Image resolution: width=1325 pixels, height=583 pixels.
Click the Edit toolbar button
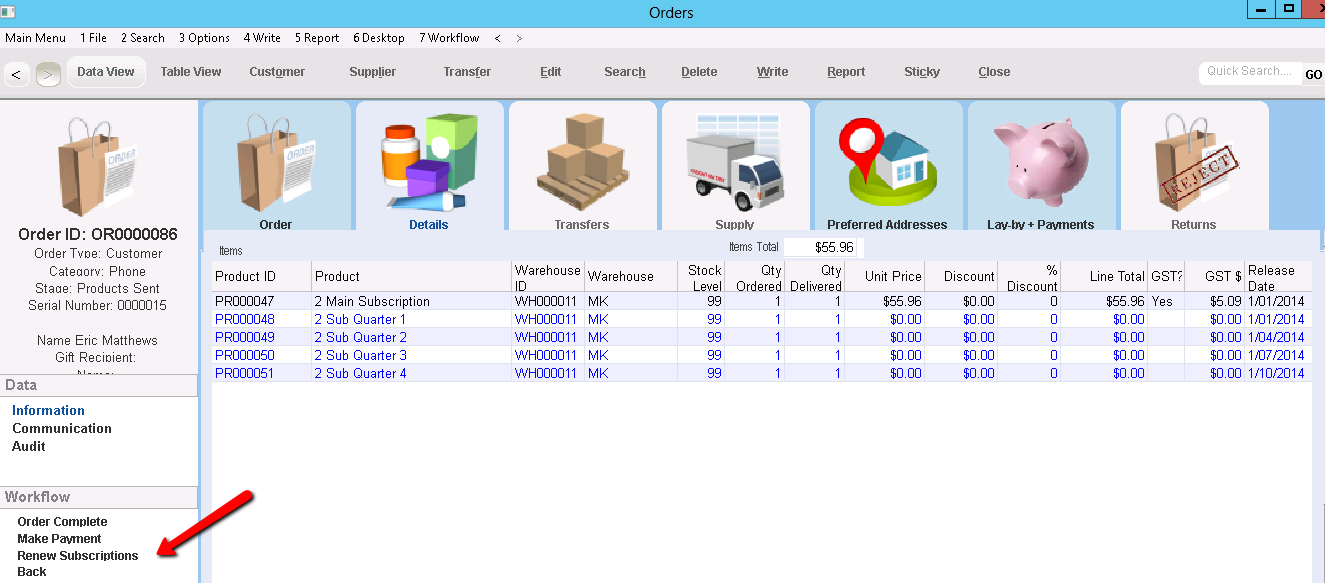pos(551,72)
